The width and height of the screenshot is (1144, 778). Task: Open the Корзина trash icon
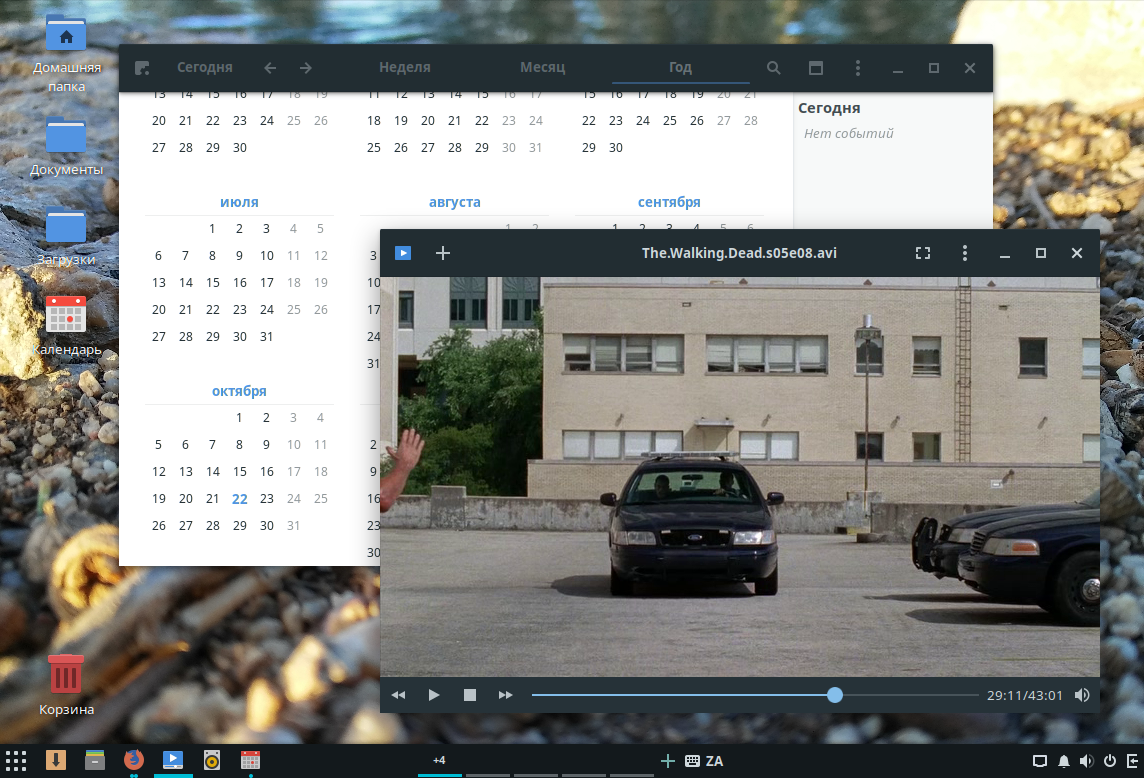point(66,685)
